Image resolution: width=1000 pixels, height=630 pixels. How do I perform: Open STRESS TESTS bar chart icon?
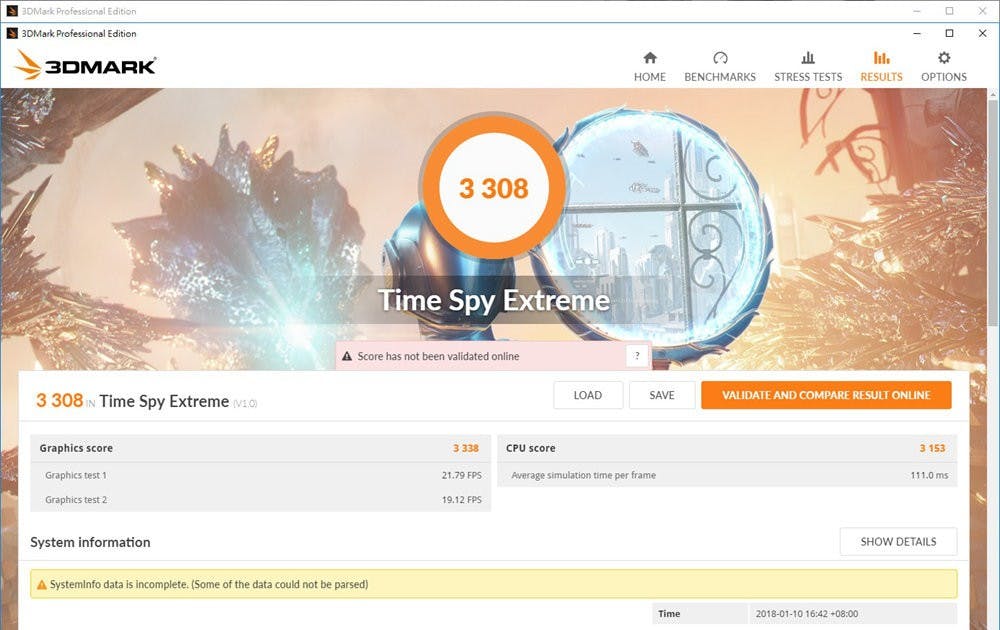click(x=808, y=58)
